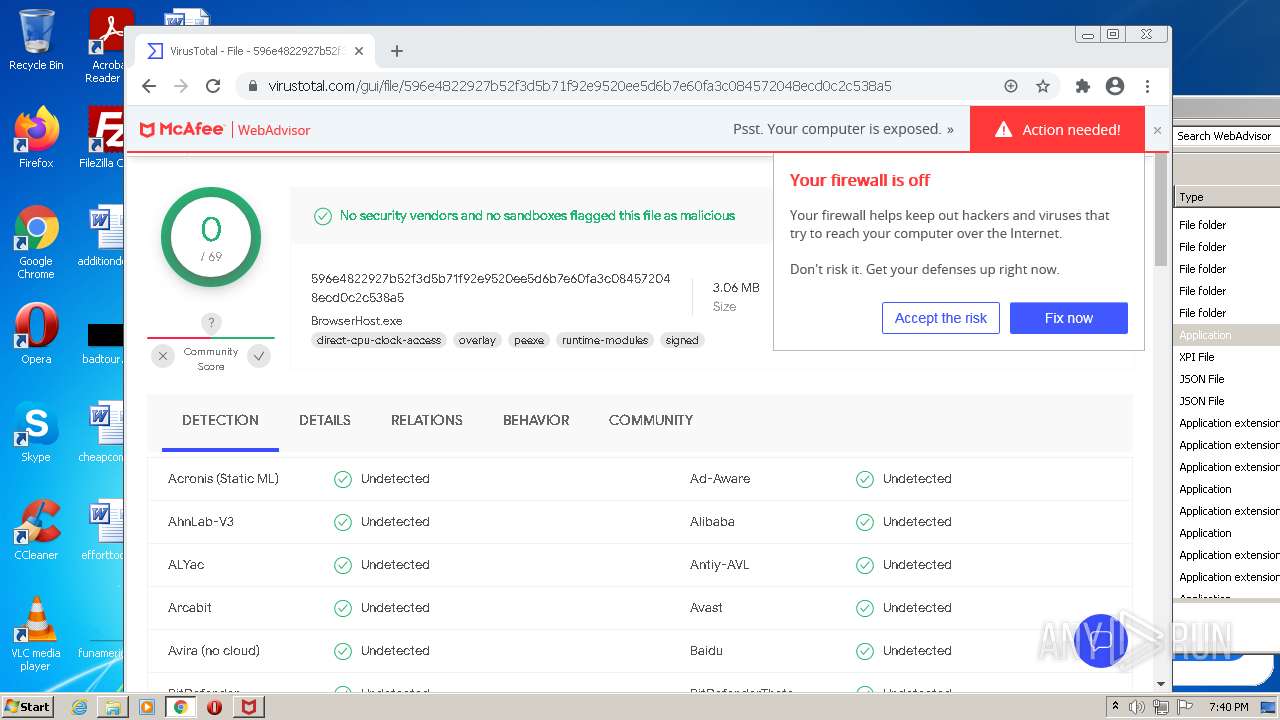Click the community score question mark icon
The image size is (1280, 720).
pyautogui.click(x=210, y=323)
